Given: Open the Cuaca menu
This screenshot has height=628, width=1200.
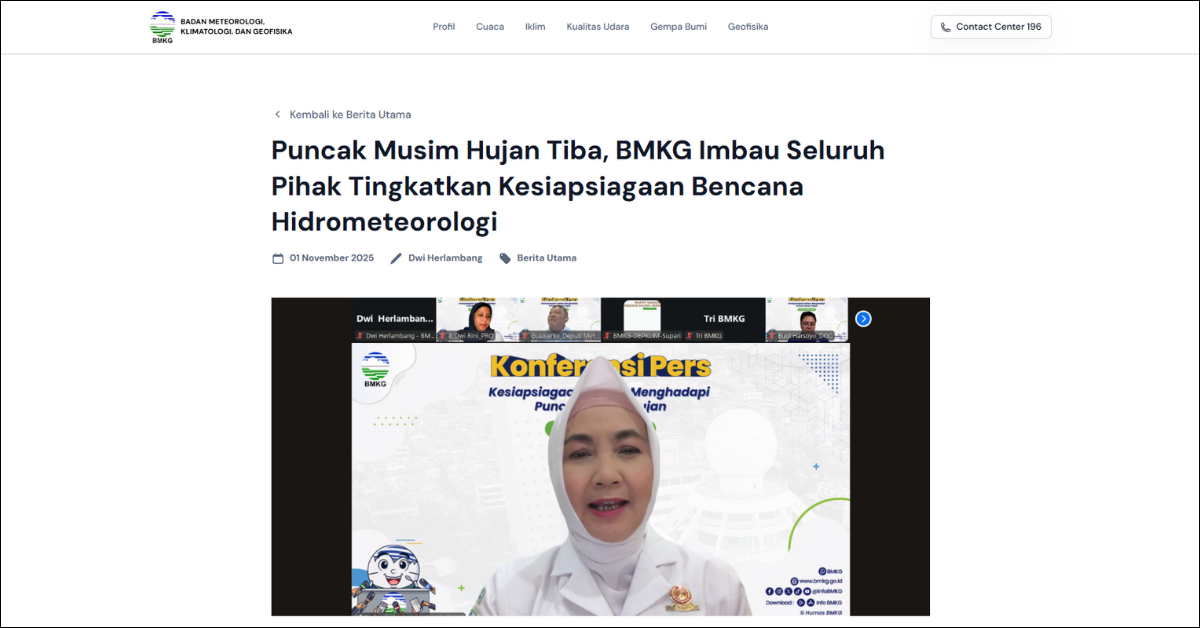Looking at the screenshot, I should pyautogui.click(x=490, y=27).
